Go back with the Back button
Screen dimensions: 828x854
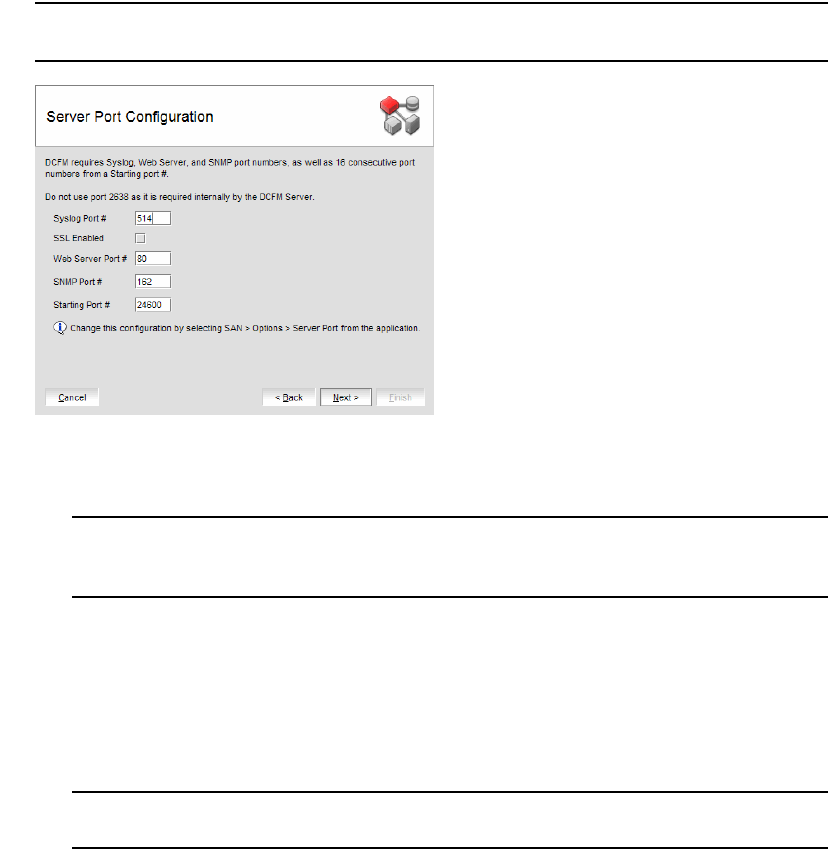(289, 398)
